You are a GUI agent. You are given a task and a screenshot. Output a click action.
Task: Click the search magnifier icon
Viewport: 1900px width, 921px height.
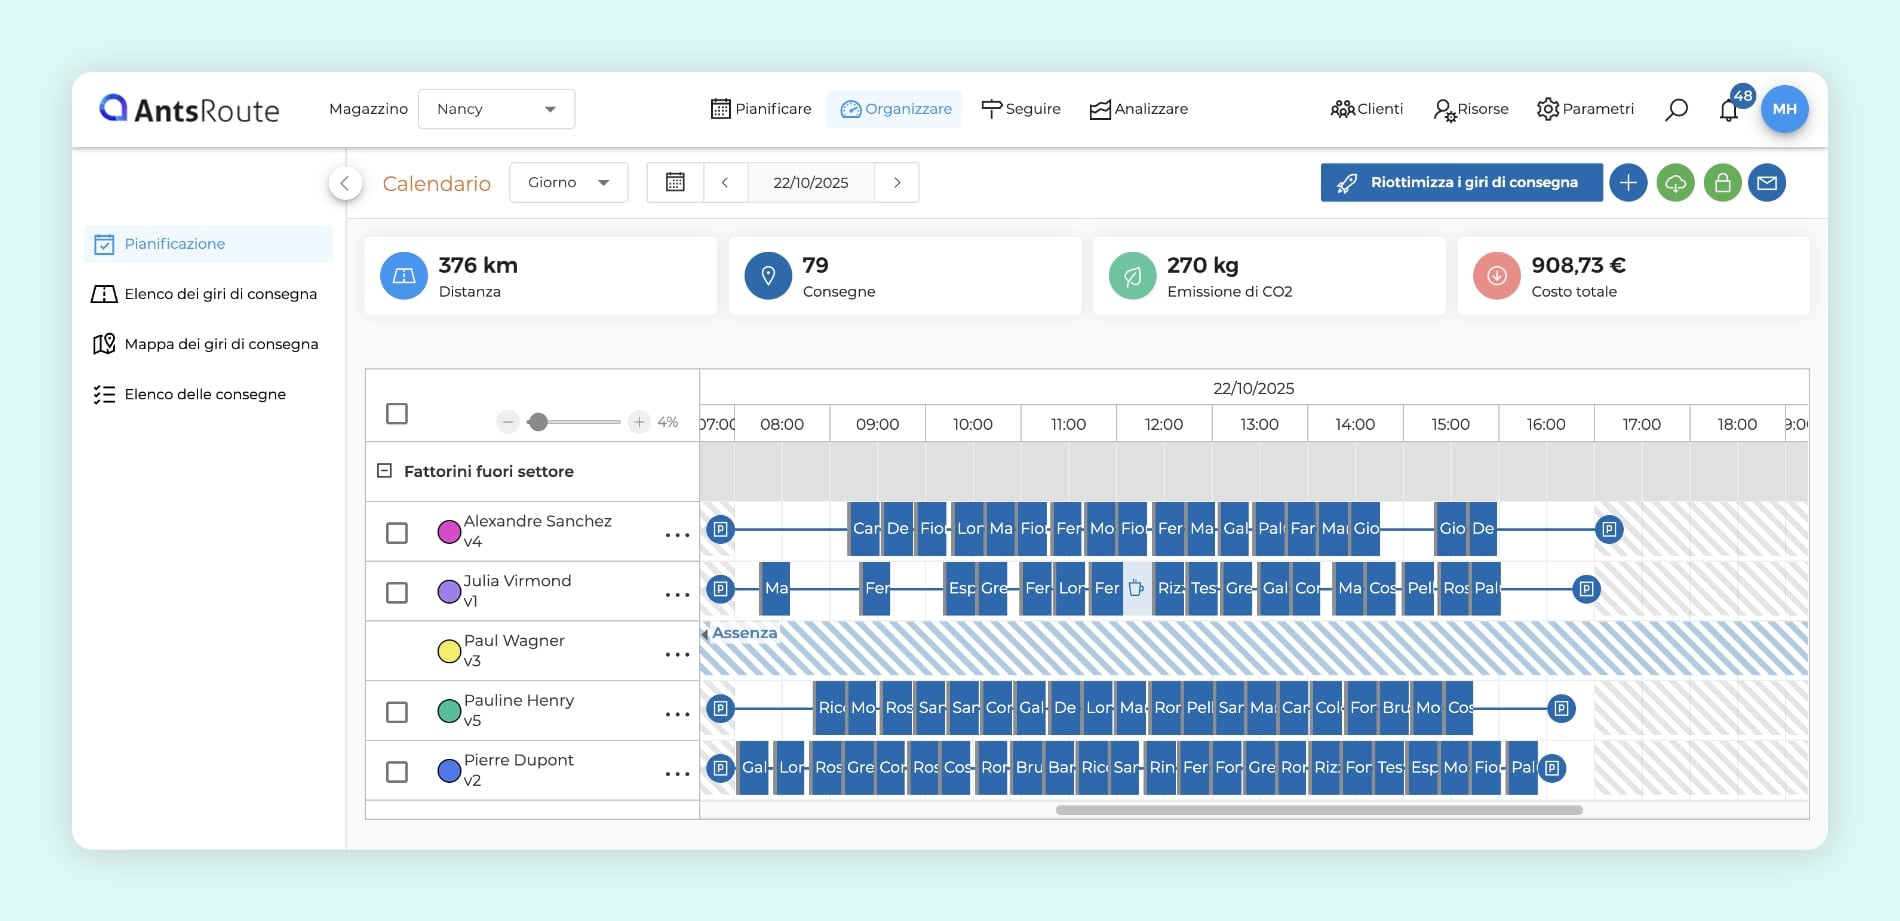click(x=1676, y=109)
